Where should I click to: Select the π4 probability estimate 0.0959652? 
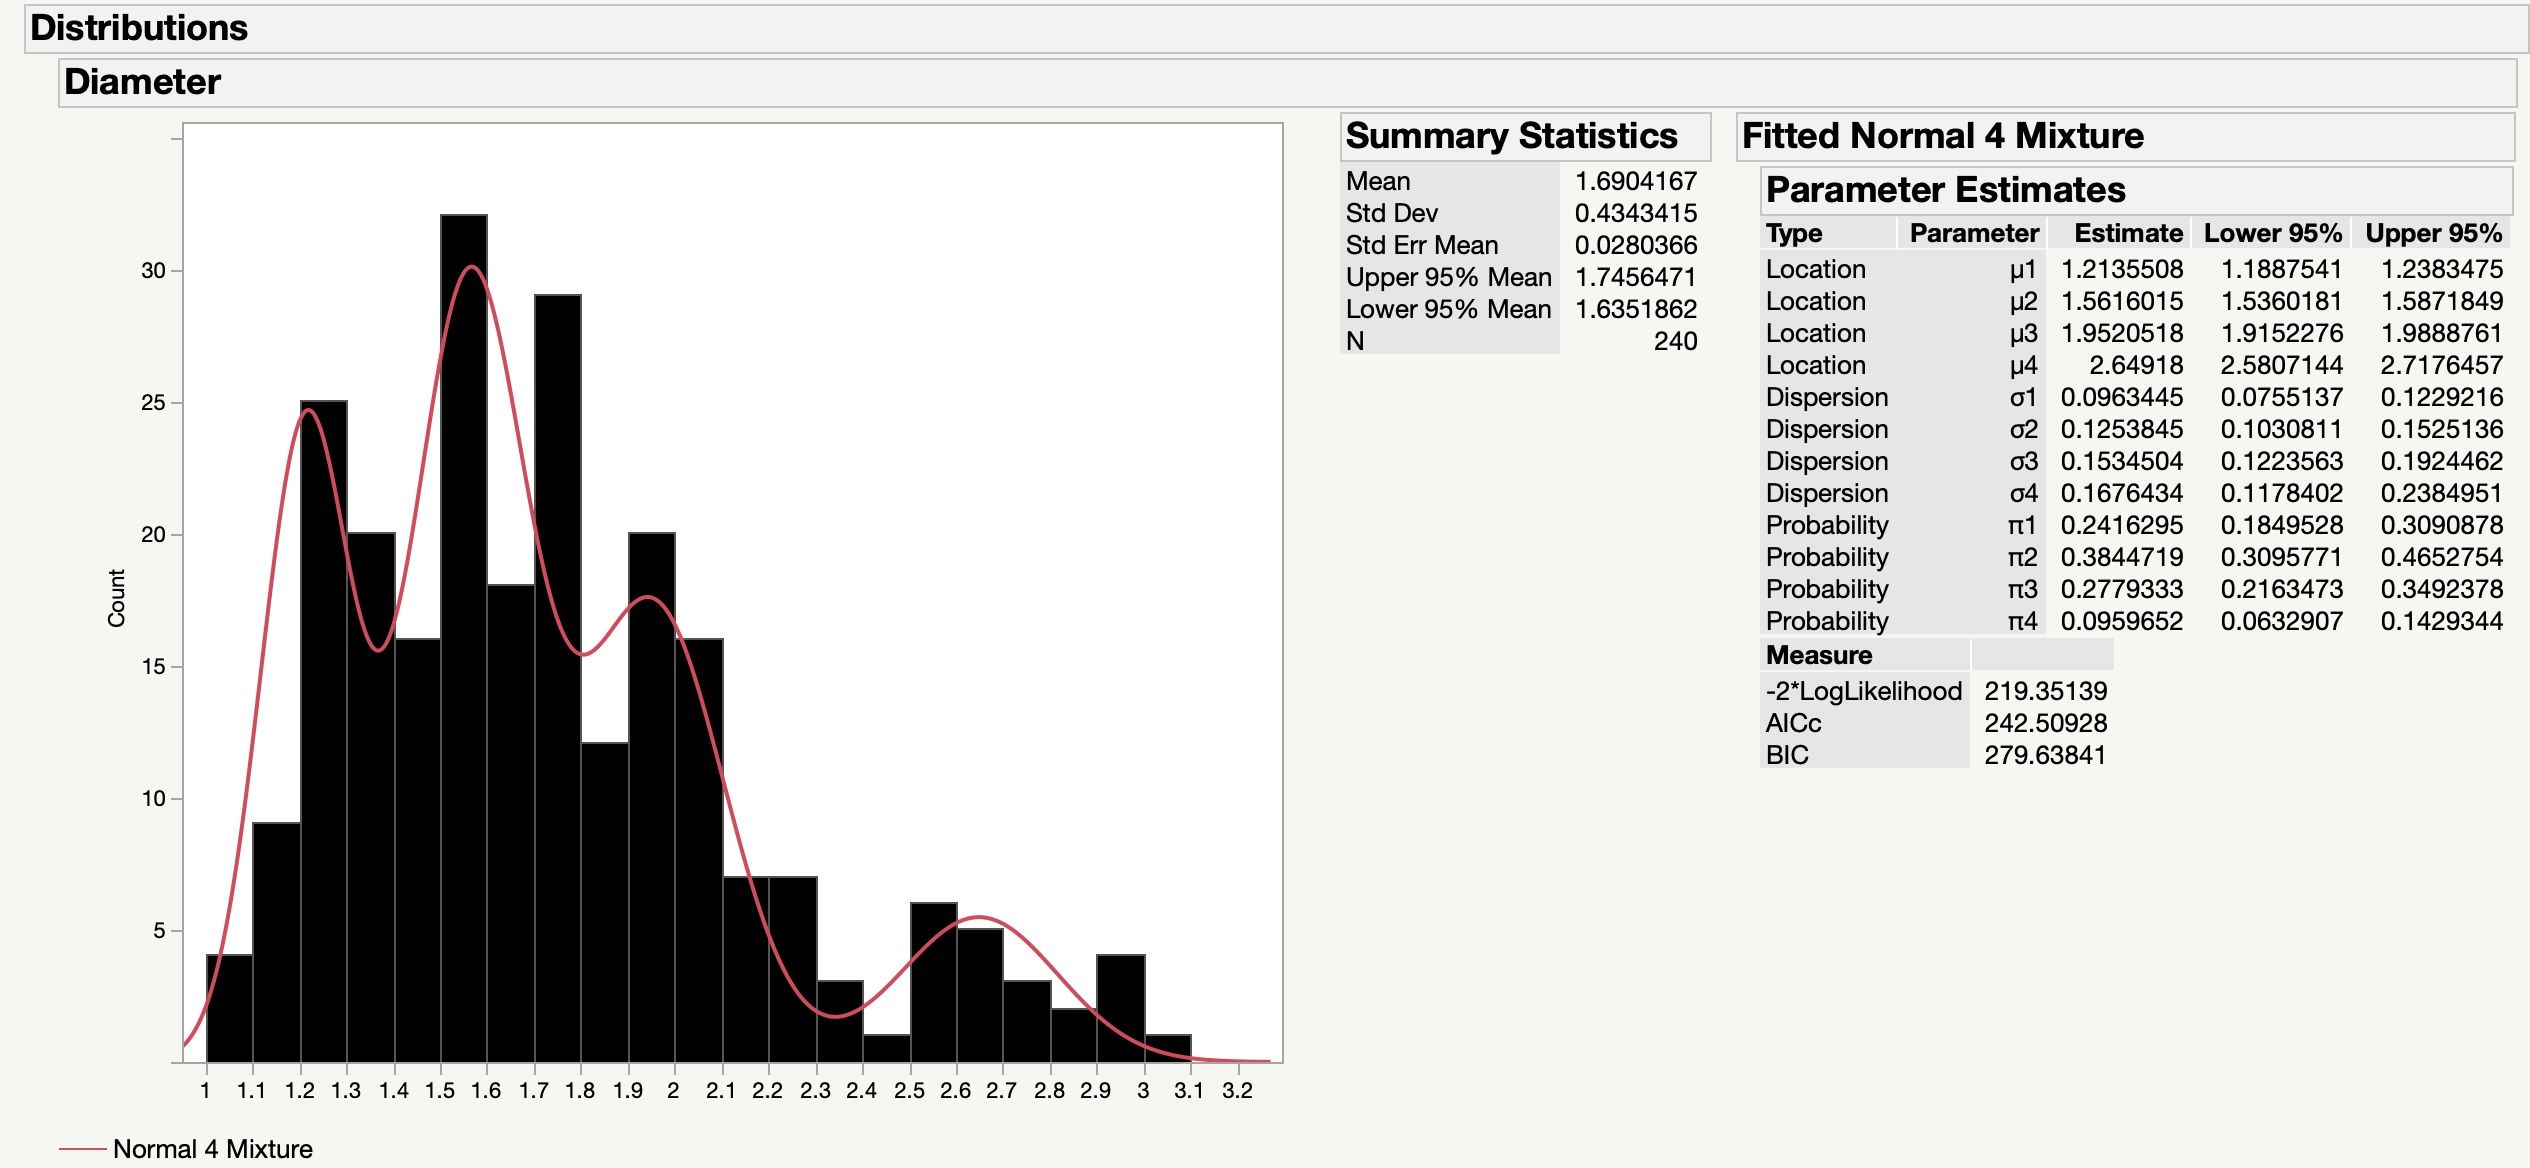click(2121, 621)
